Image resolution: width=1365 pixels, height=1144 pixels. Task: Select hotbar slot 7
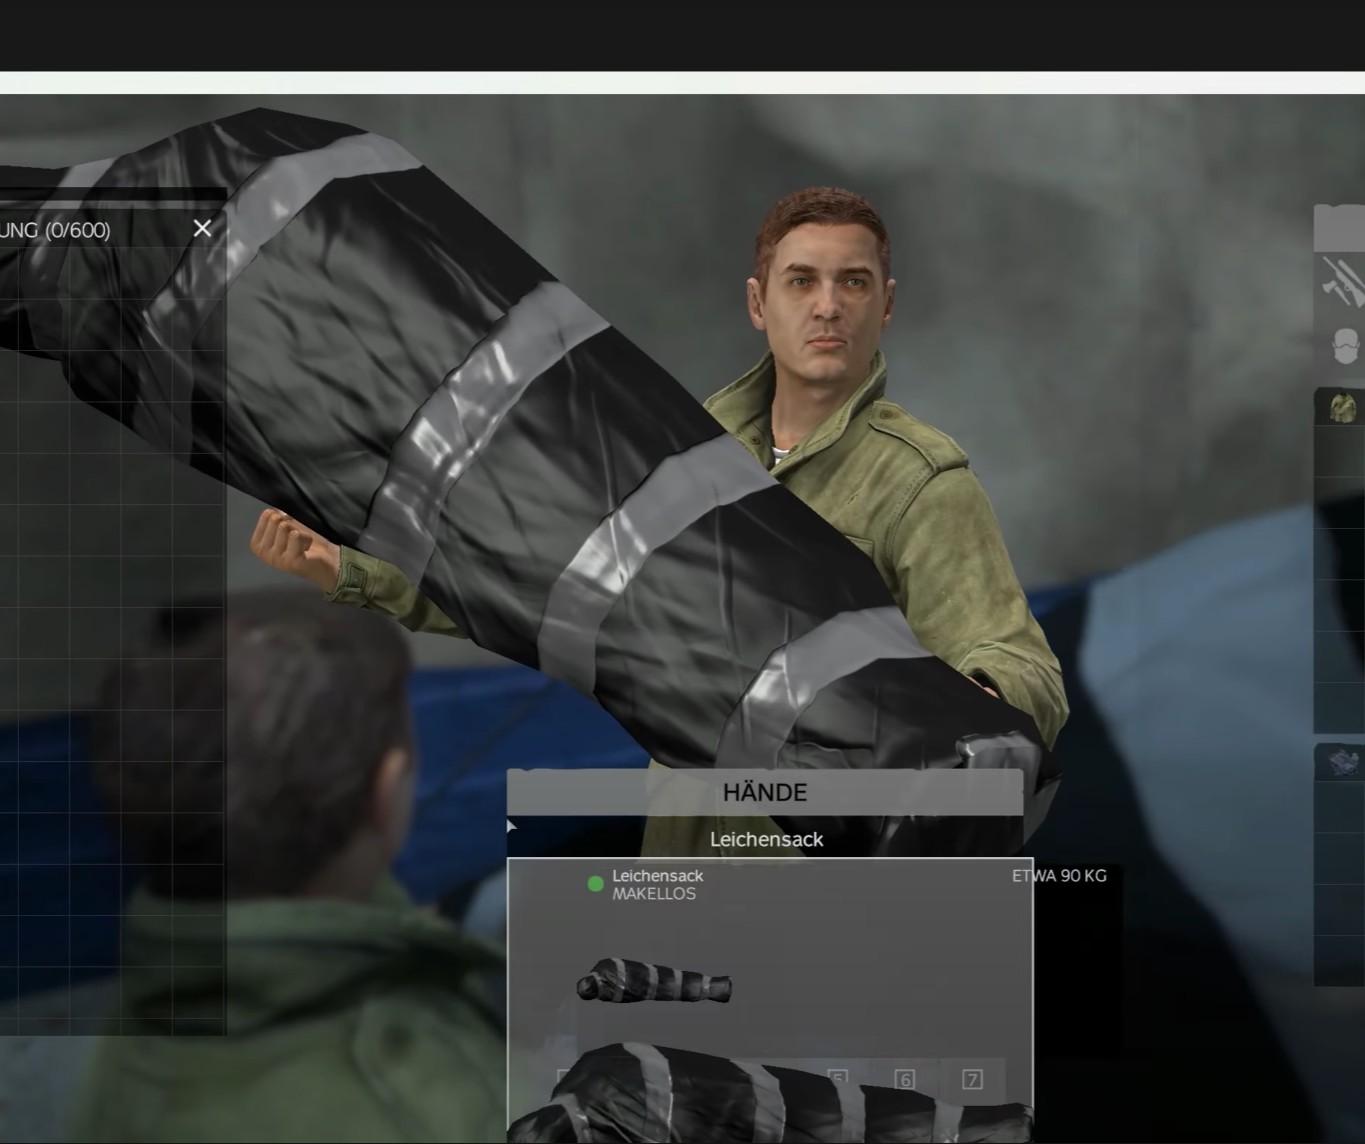[x=971, y=1080]
